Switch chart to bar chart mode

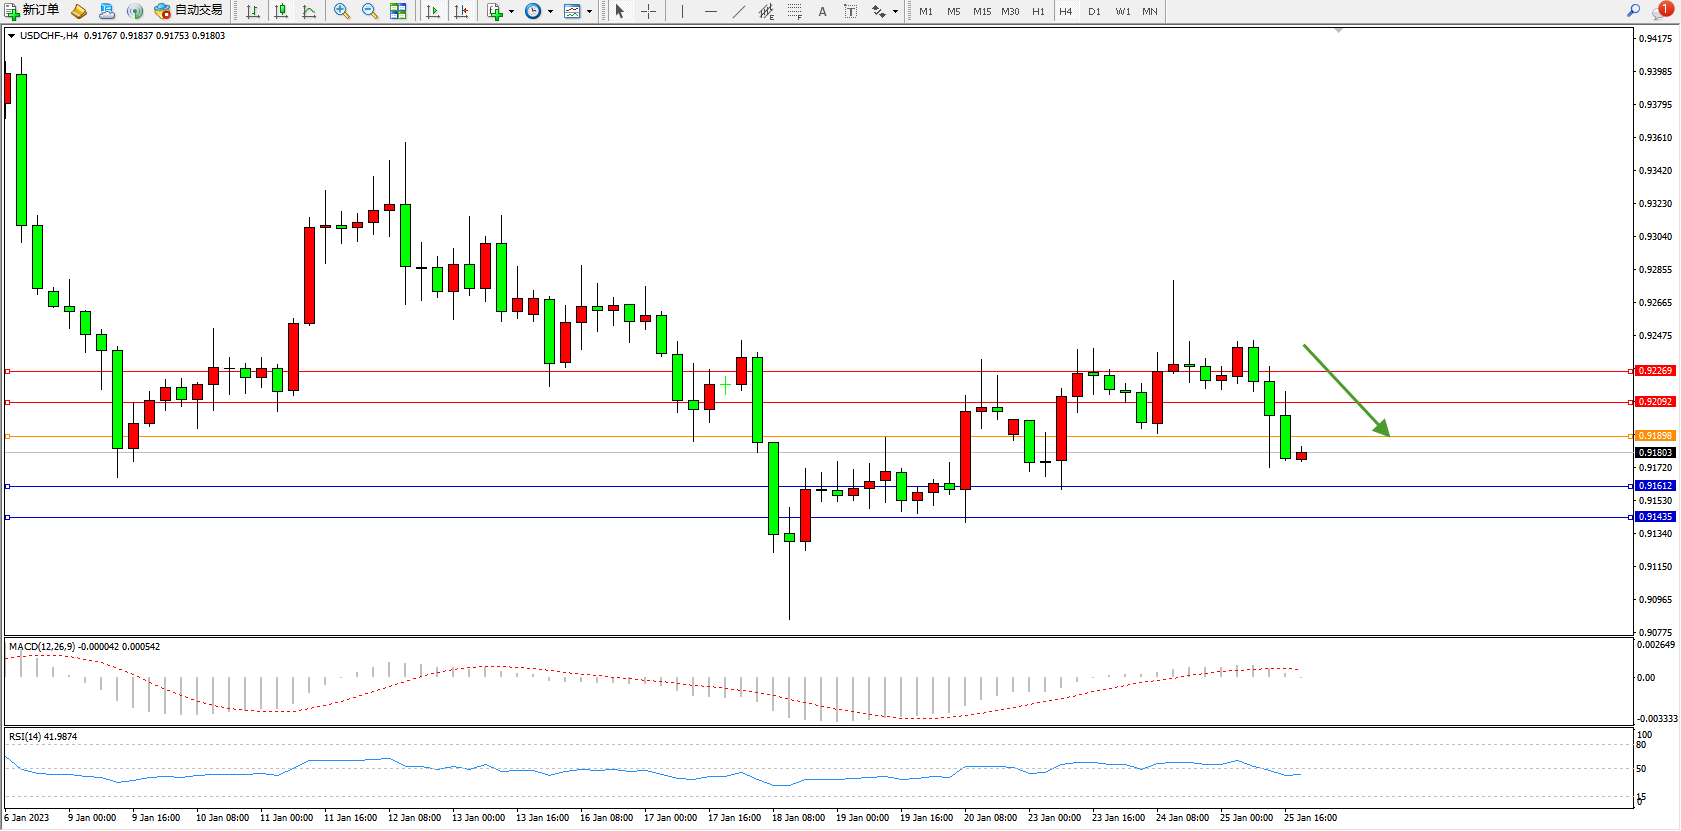pos(253,11)
